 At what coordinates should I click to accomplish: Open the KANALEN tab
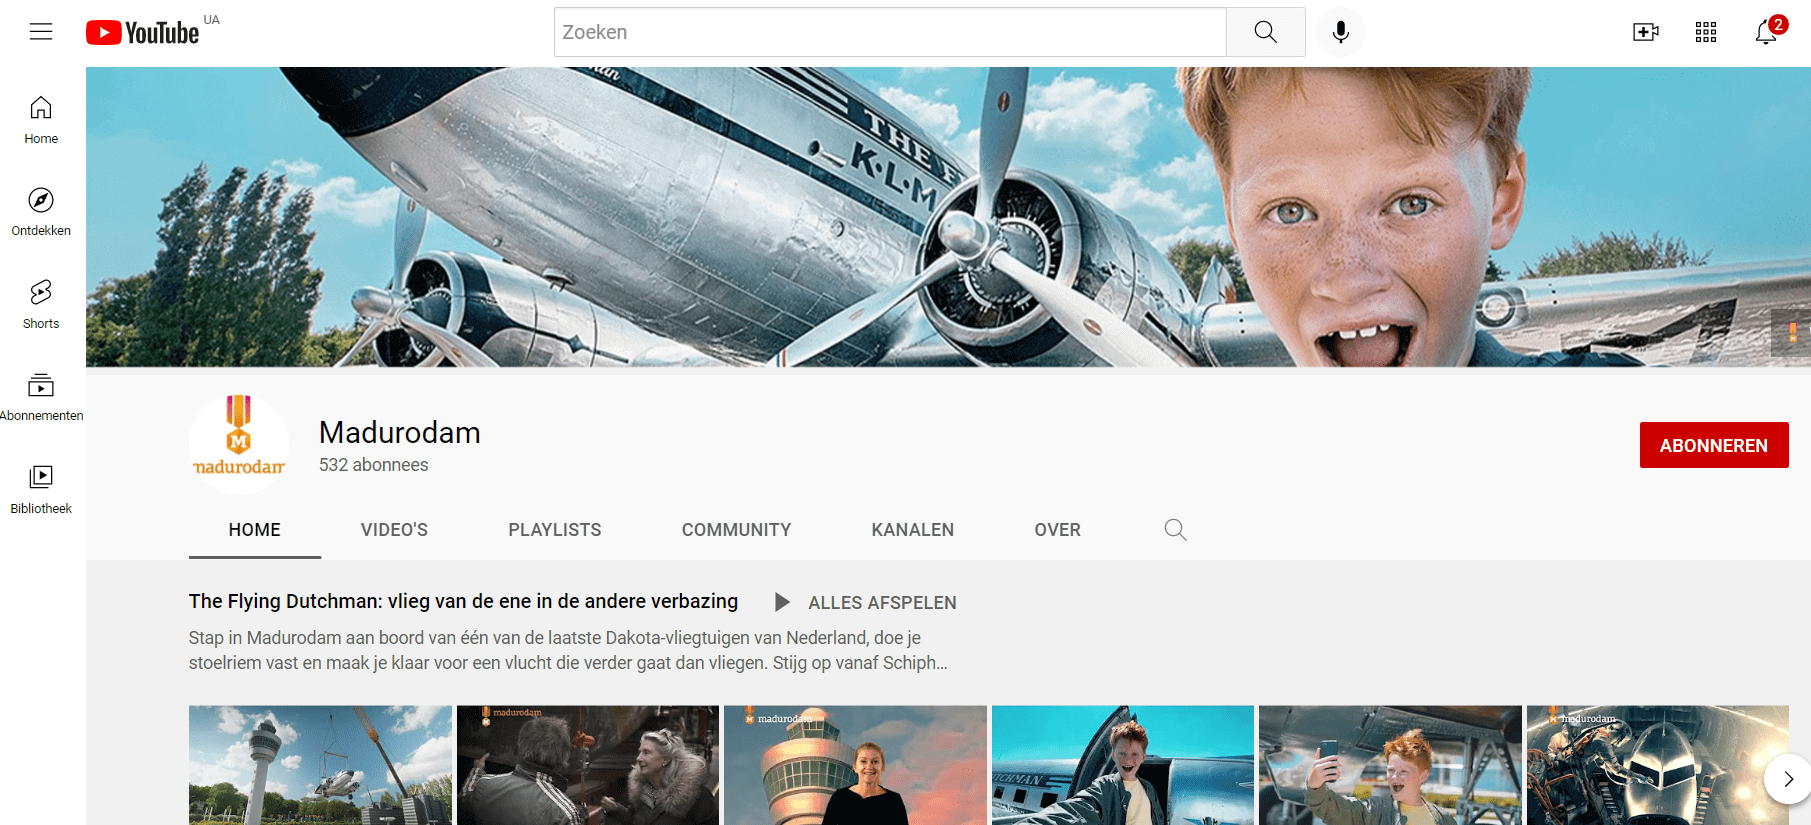913,530
